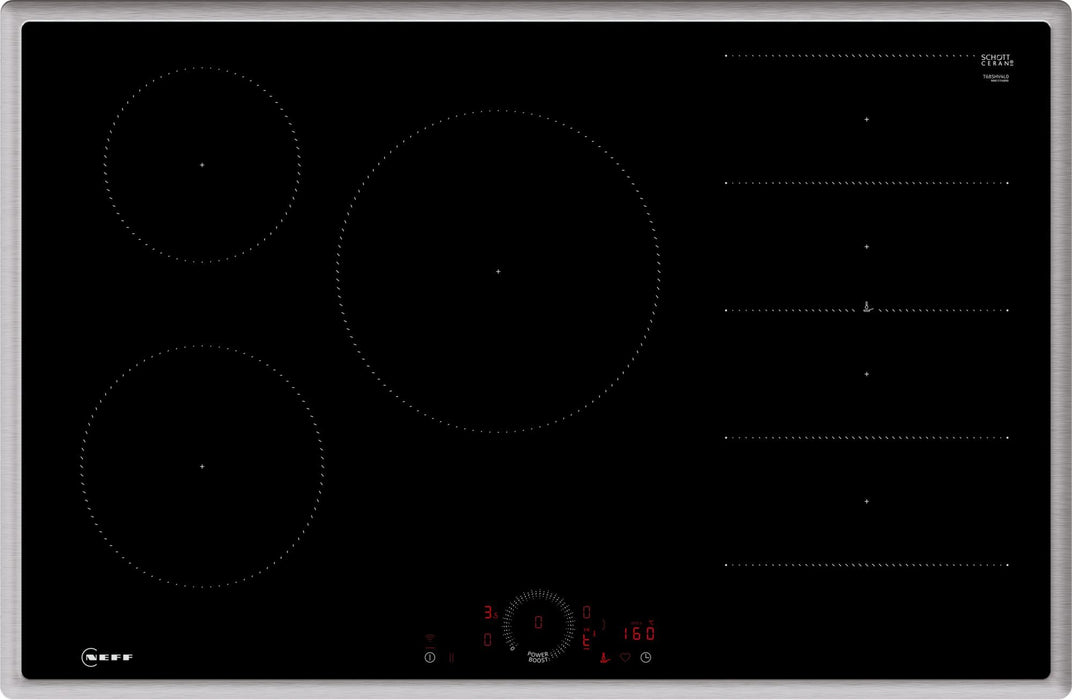Image resolution: width=1072 pixels, height=700 pixels.
Task: Select the large central cooking zone cross
Action: click(x=497, y=268)
